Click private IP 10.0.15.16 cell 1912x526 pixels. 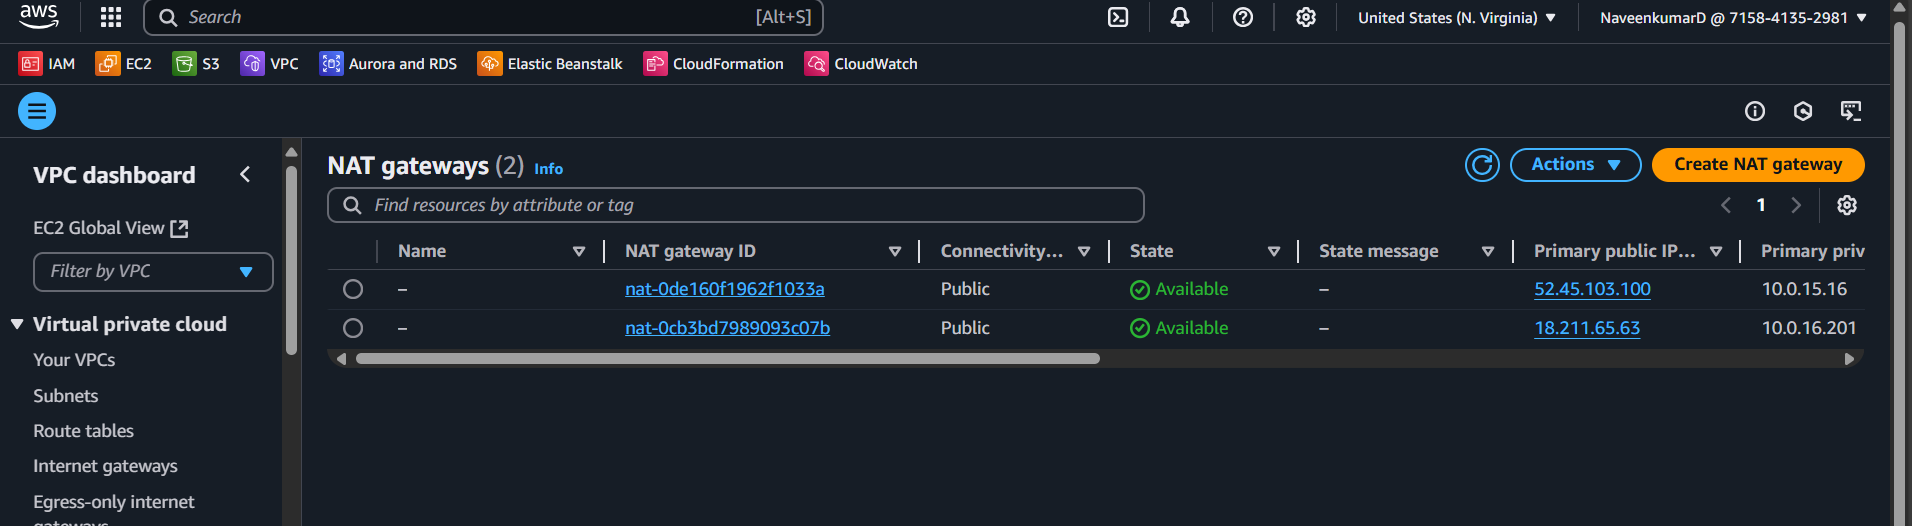pyautogui.click(x=1804, y=289)
